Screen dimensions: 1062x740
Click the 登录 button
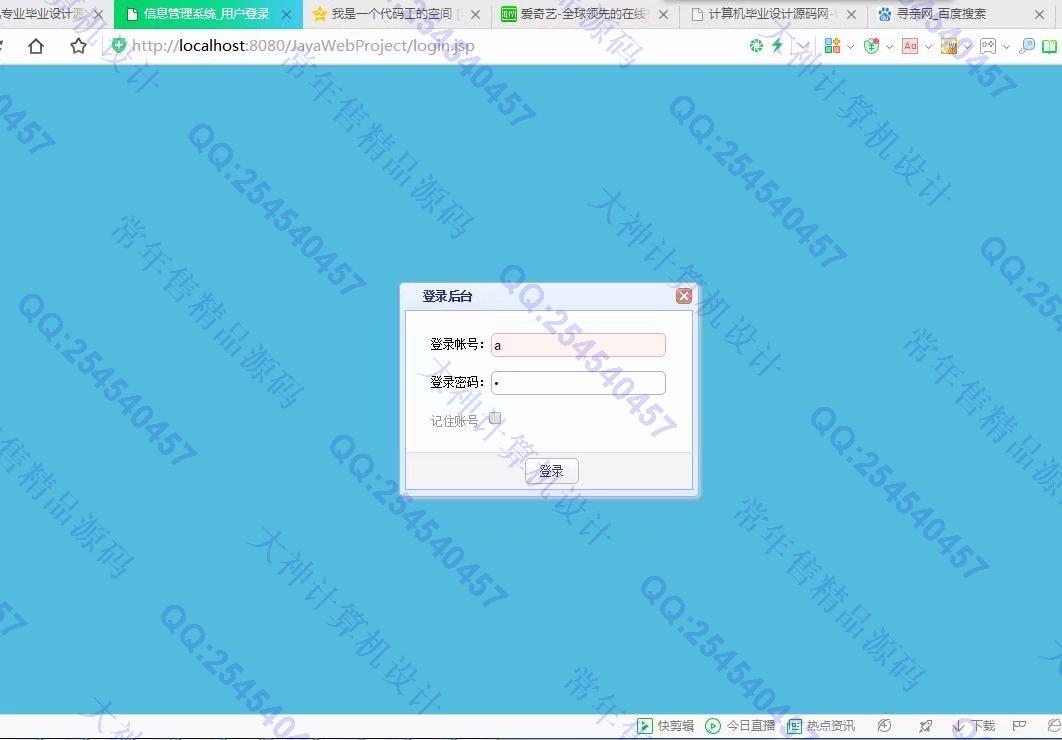pyautogui.click(x=551, y=471)
